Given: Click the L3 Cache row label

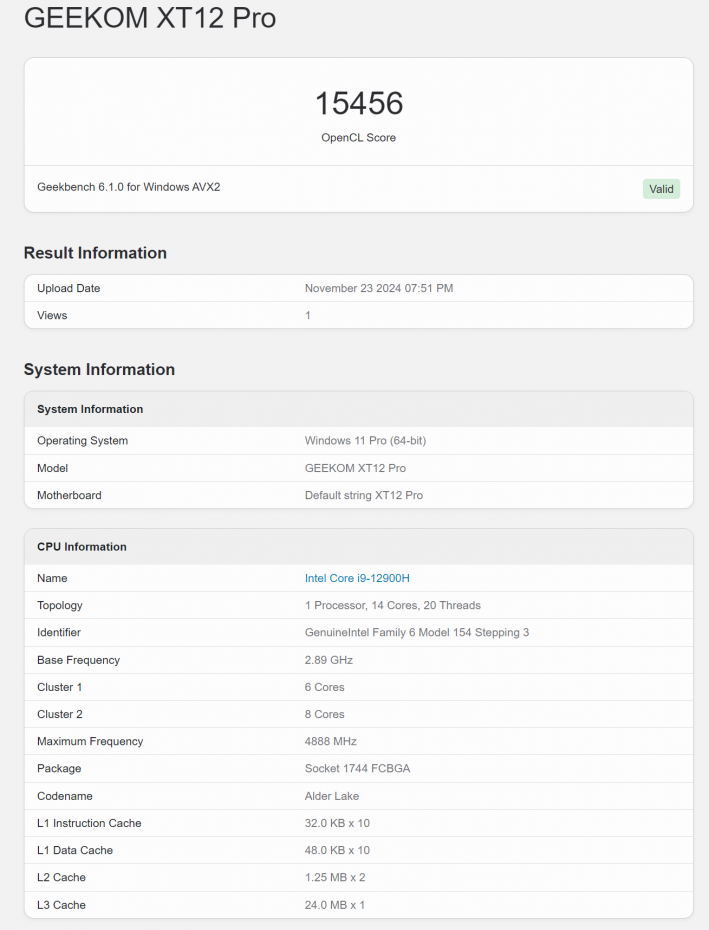Looking at the screenshot, I should 61,905.
